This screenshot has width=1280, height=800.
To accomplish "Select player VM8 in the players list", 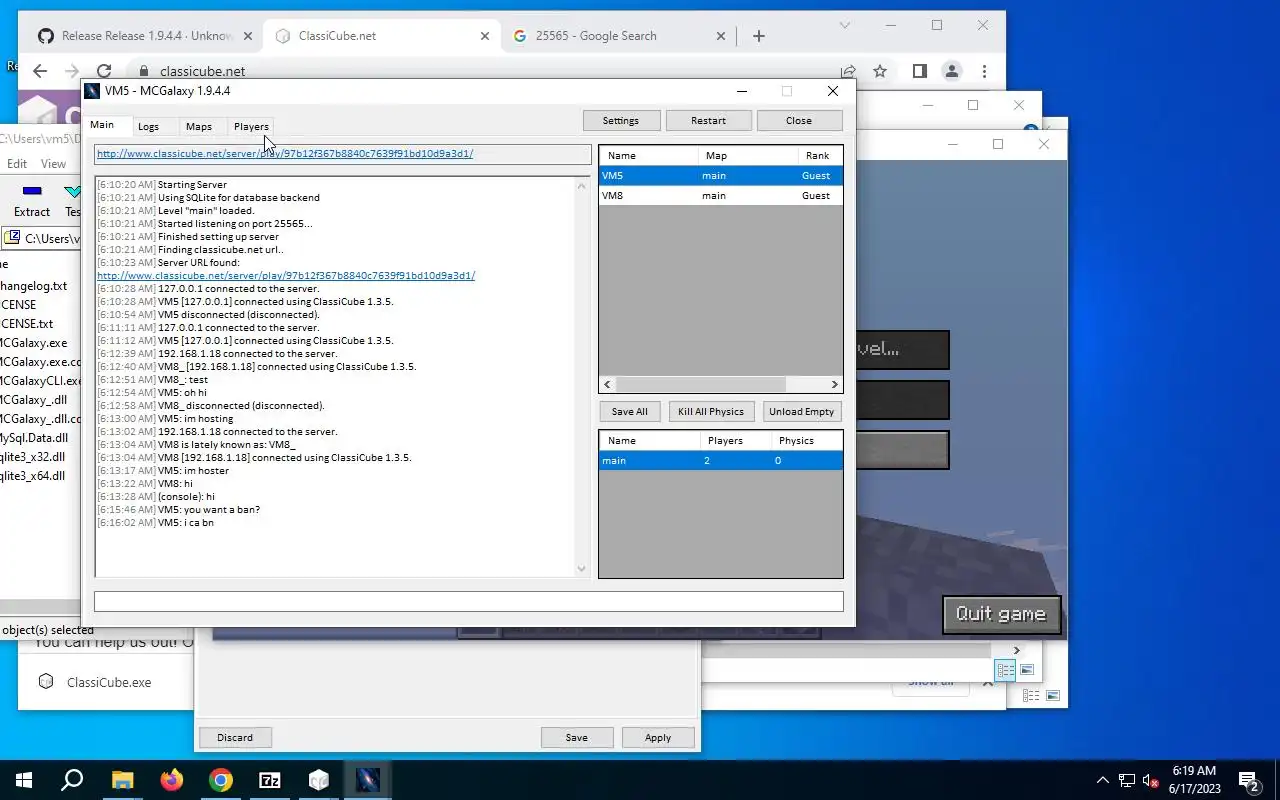I will pos(720,195).
